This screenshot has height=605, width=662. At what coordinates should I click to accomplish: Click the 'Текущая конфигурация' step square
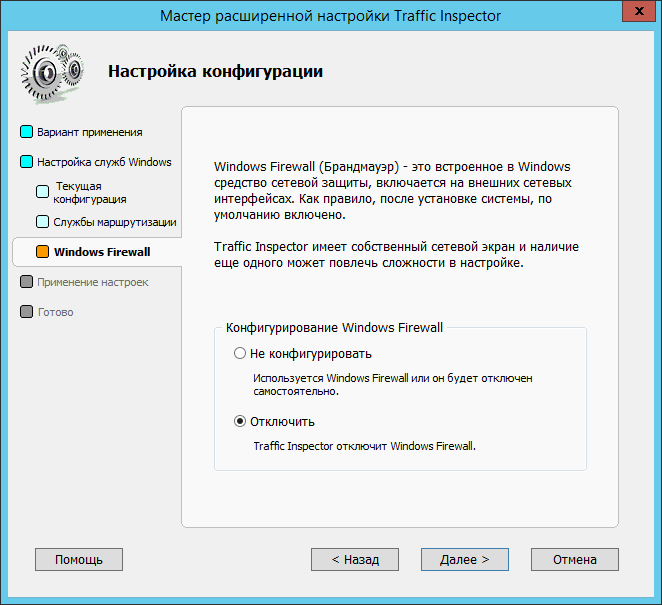(42, 192)
